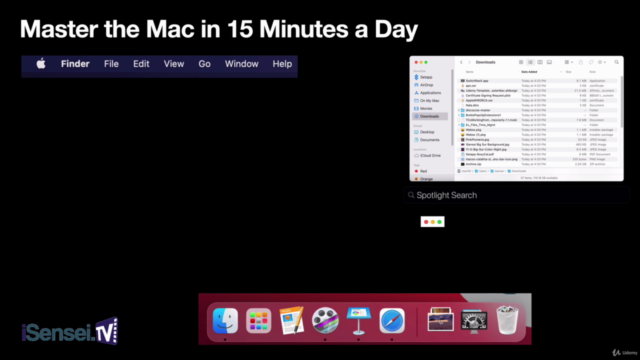Click Downloads in the Finder path bar

click(x=517, y=171)
